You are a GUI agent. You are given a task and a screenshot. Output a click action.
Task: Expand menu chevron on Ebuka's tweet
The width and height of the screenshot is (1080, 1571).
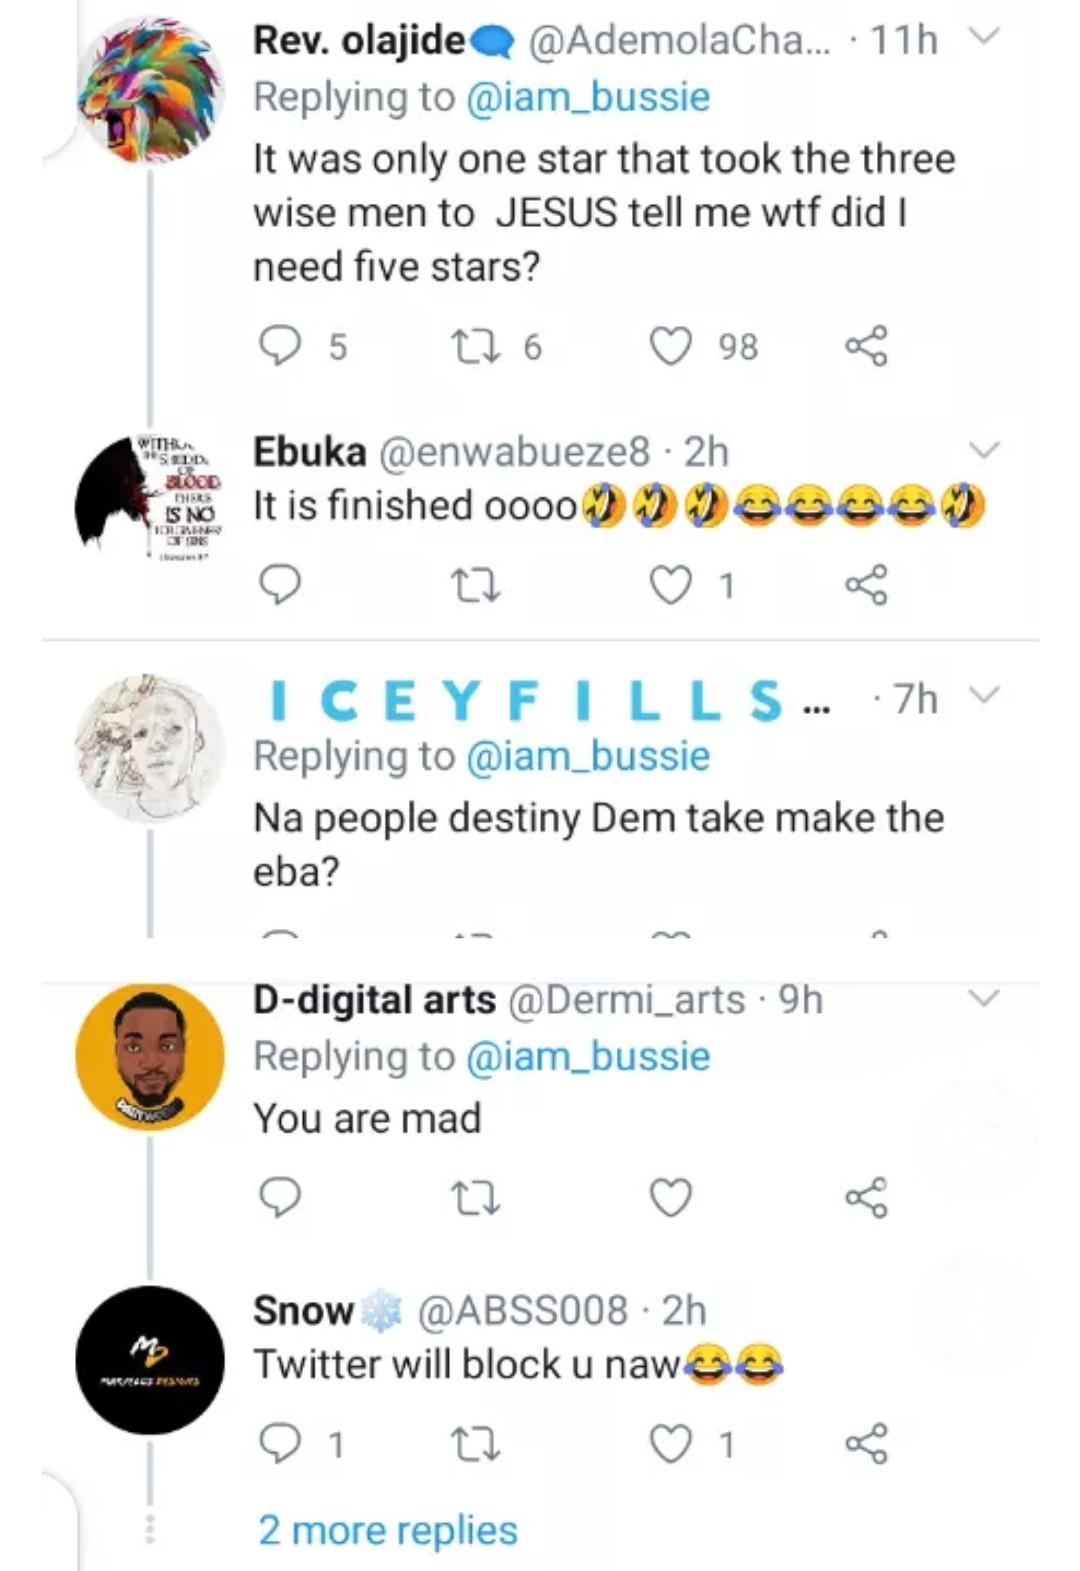click(x=985, y=450)
